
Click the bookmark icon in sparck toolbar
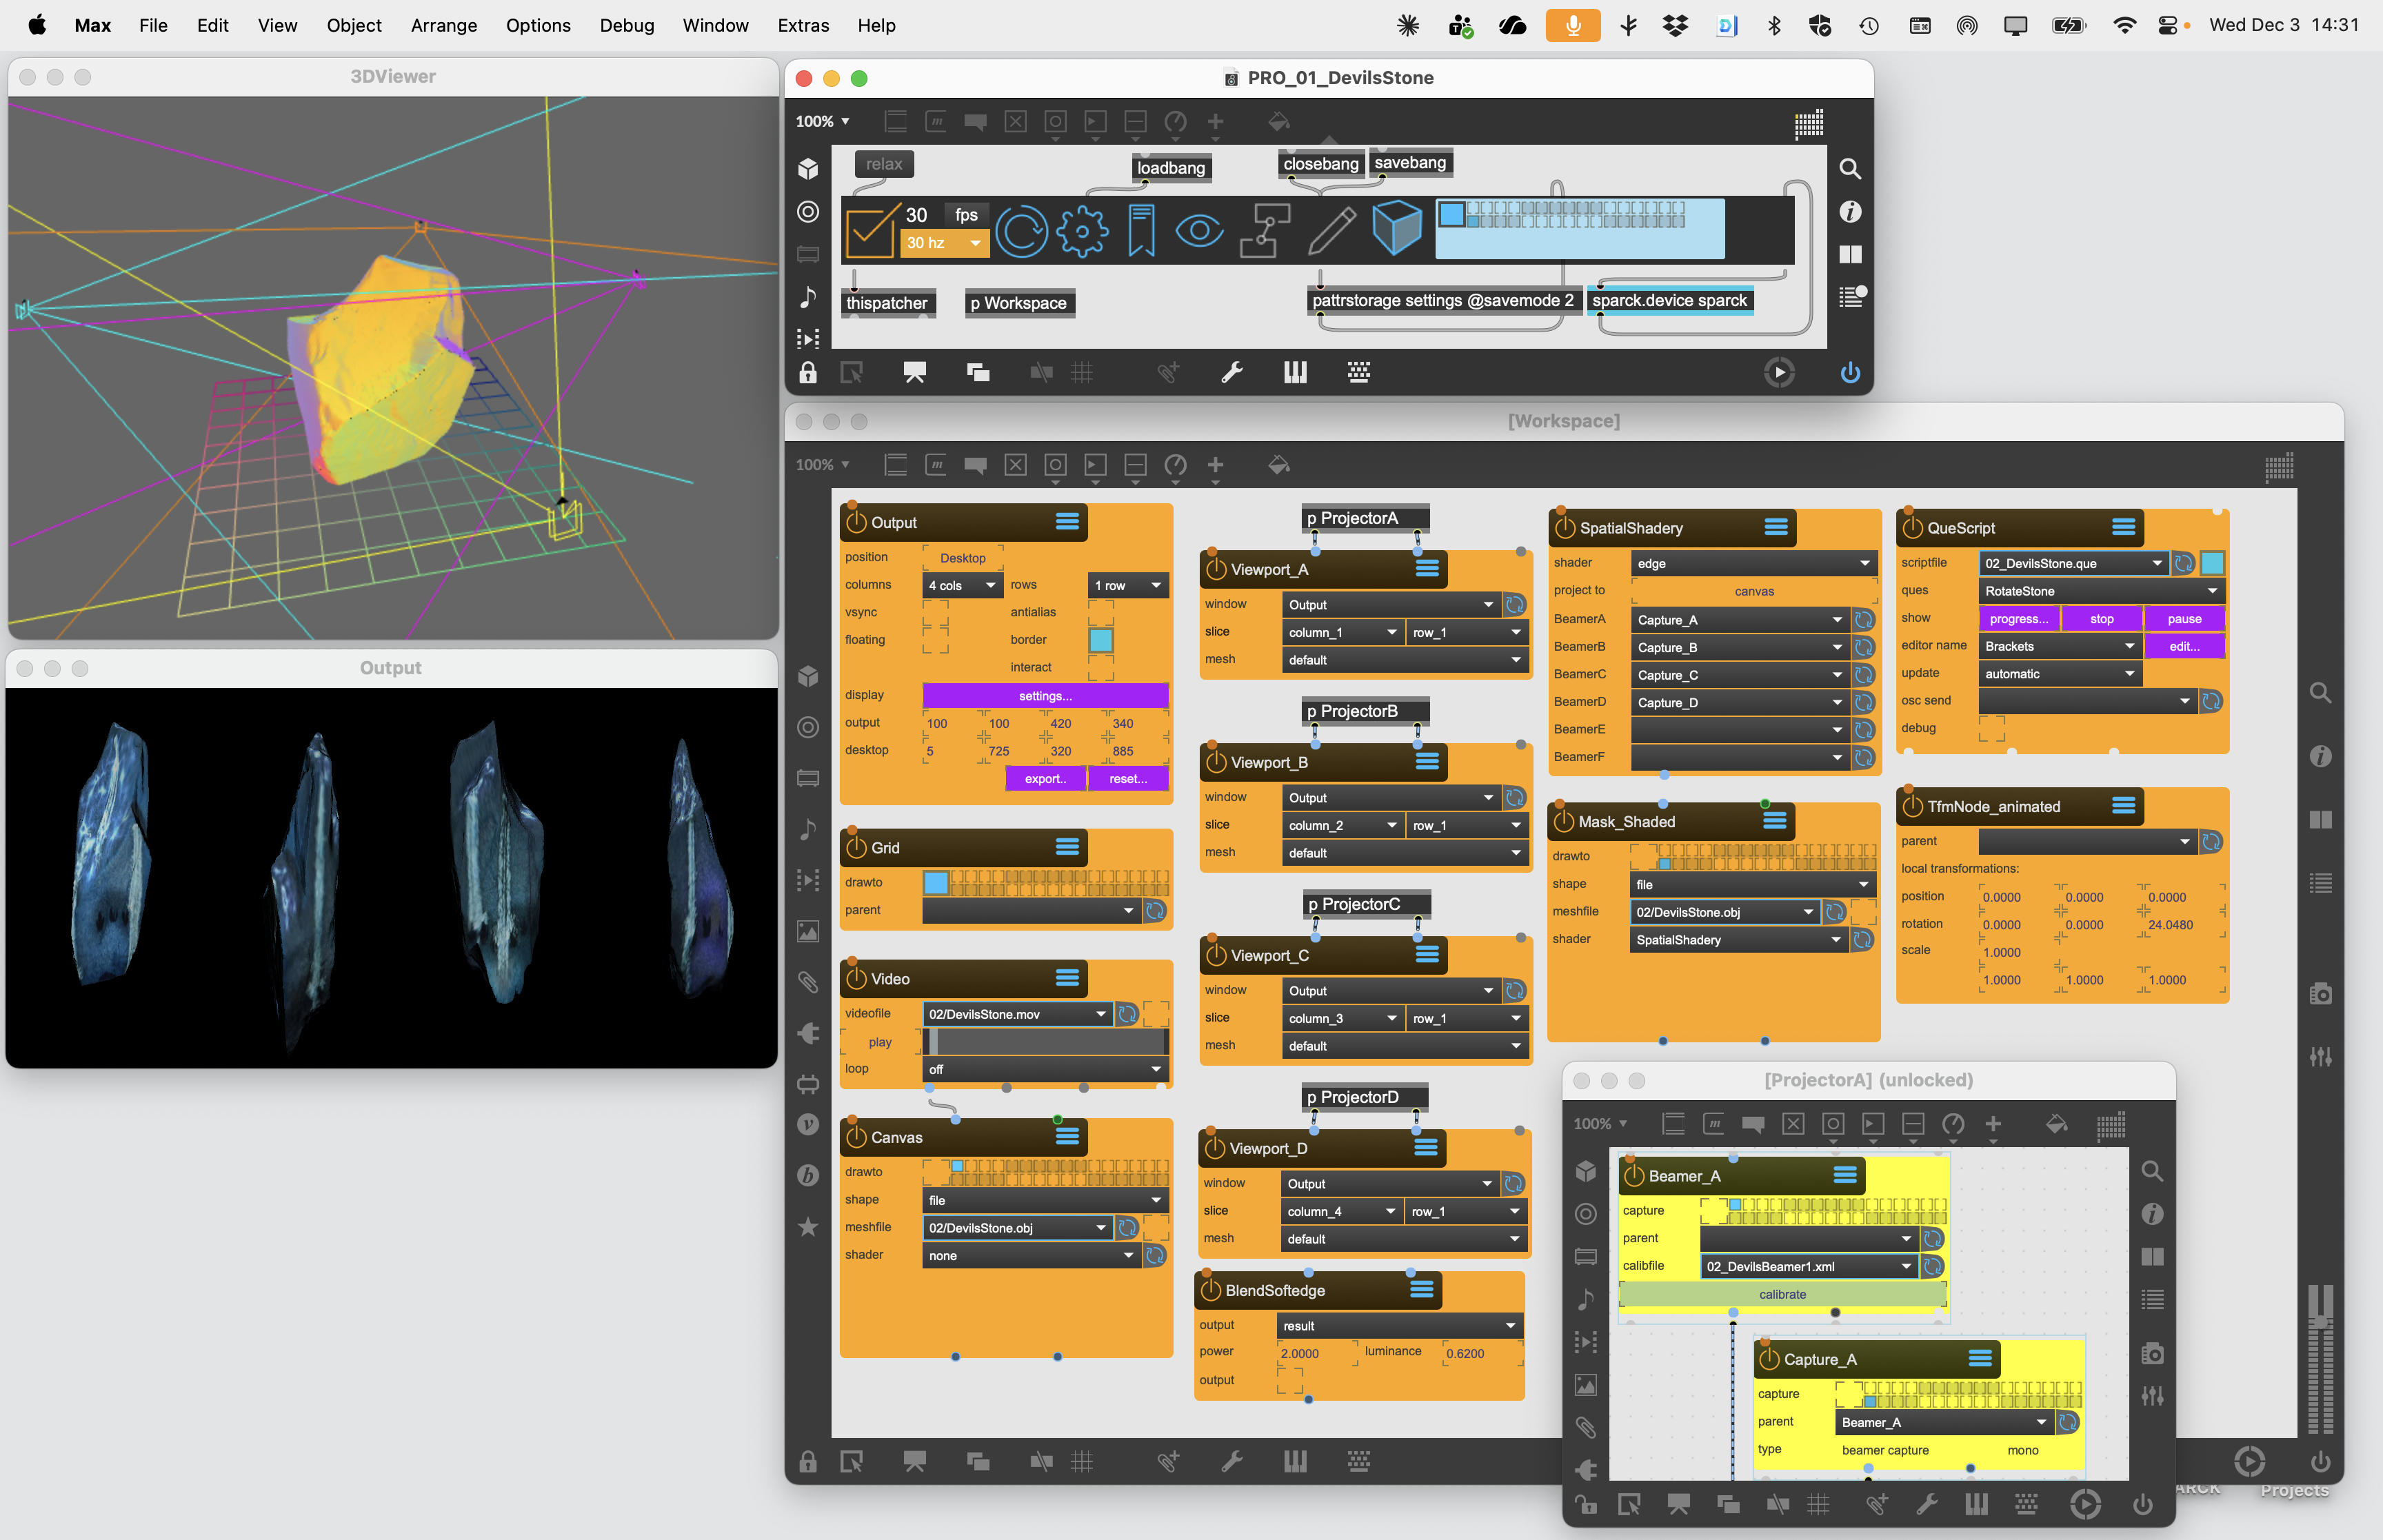point(1141,231)
